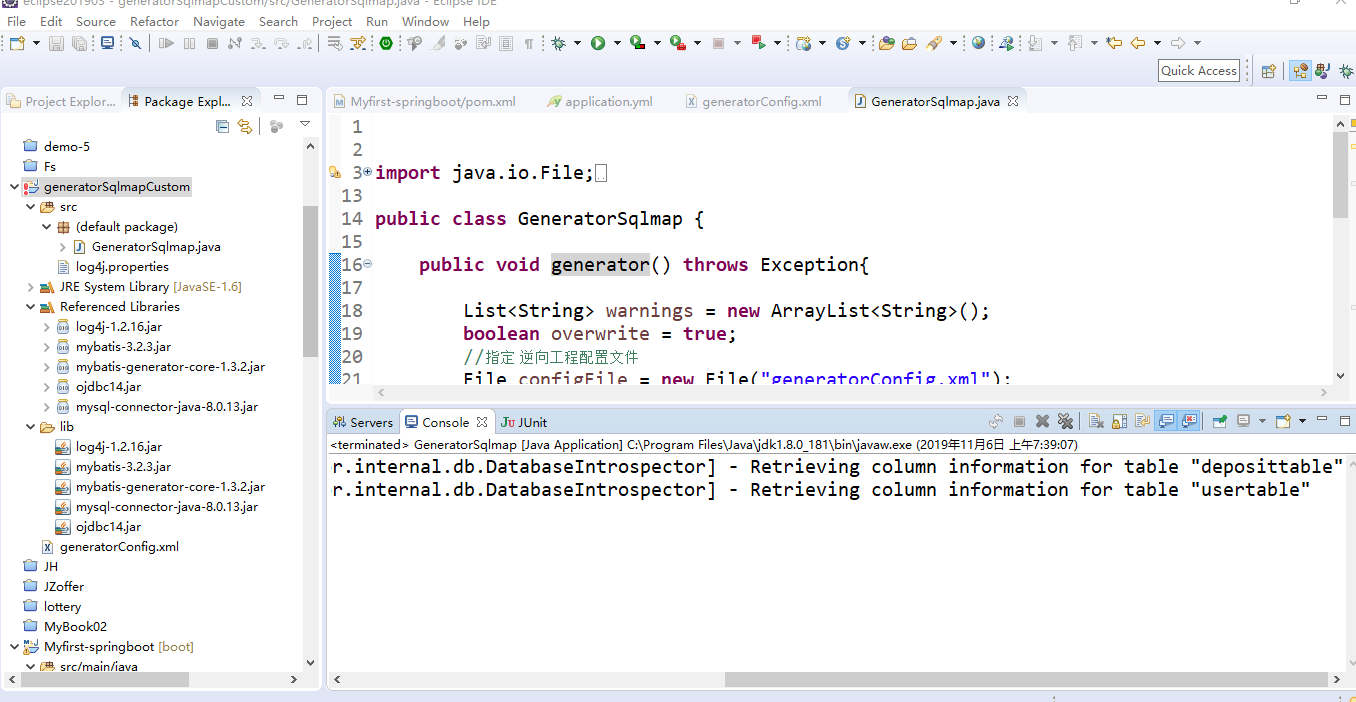1356x702 pixels.
Task: Click Open Type icon in toolbar
Action: 886,43
